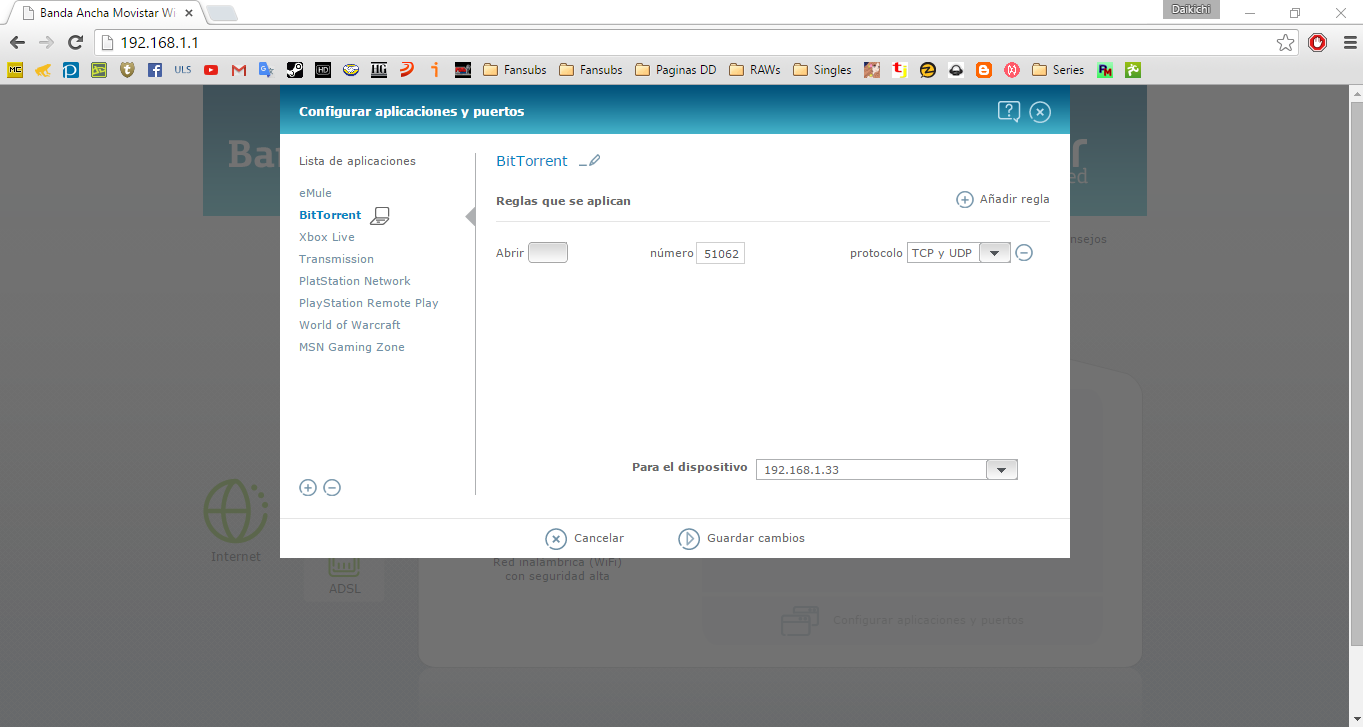Open the shield t bookmark icon
This screenshot has height=727, width=1363.
pos(127,70)
